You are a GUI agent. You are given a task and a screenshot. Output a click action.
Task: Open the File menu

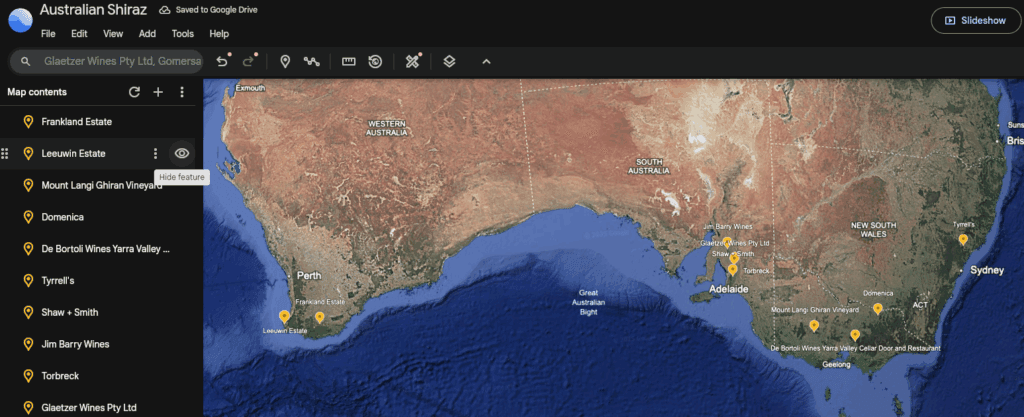(x=48, y=33)
